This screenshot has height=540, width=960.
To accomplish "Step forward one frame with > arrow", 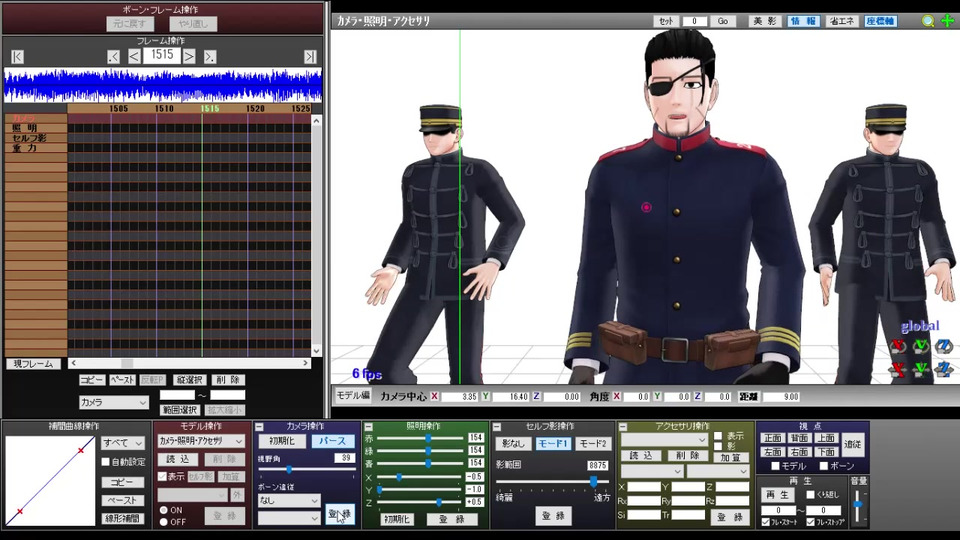I will (x=189, y=57).
